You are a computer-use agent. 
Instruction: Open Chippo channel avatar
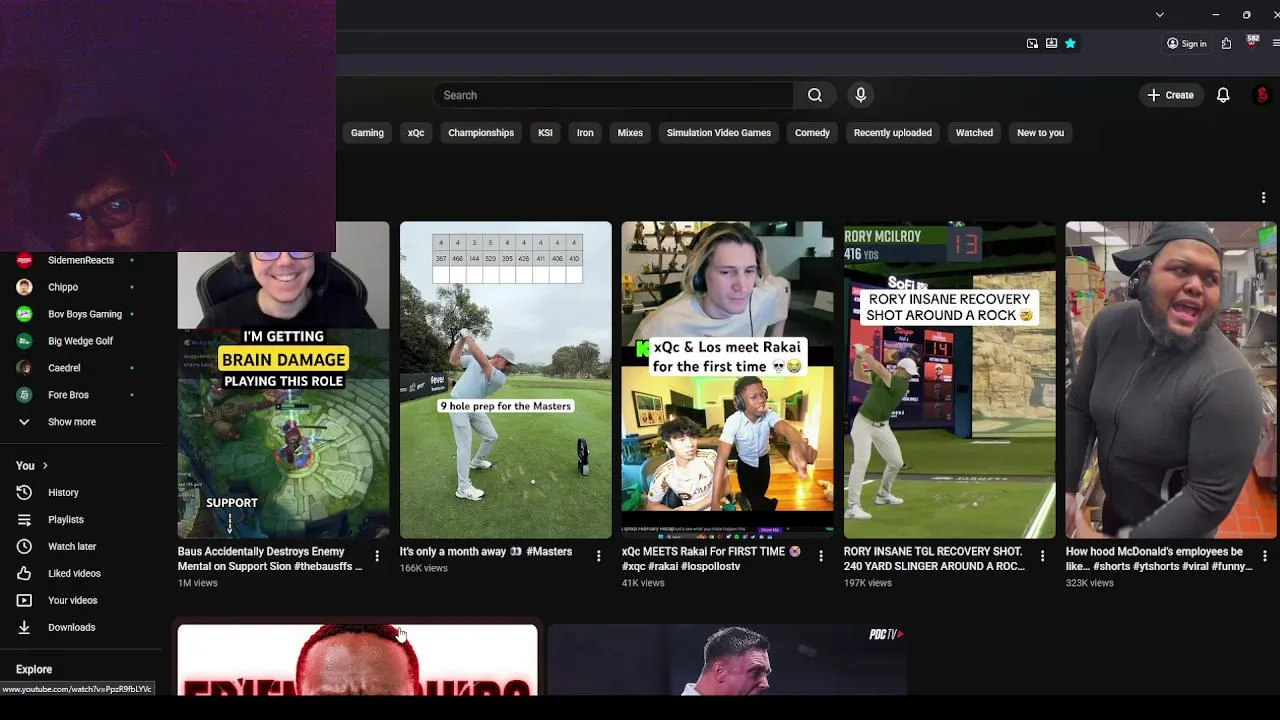tap(24, 287)
